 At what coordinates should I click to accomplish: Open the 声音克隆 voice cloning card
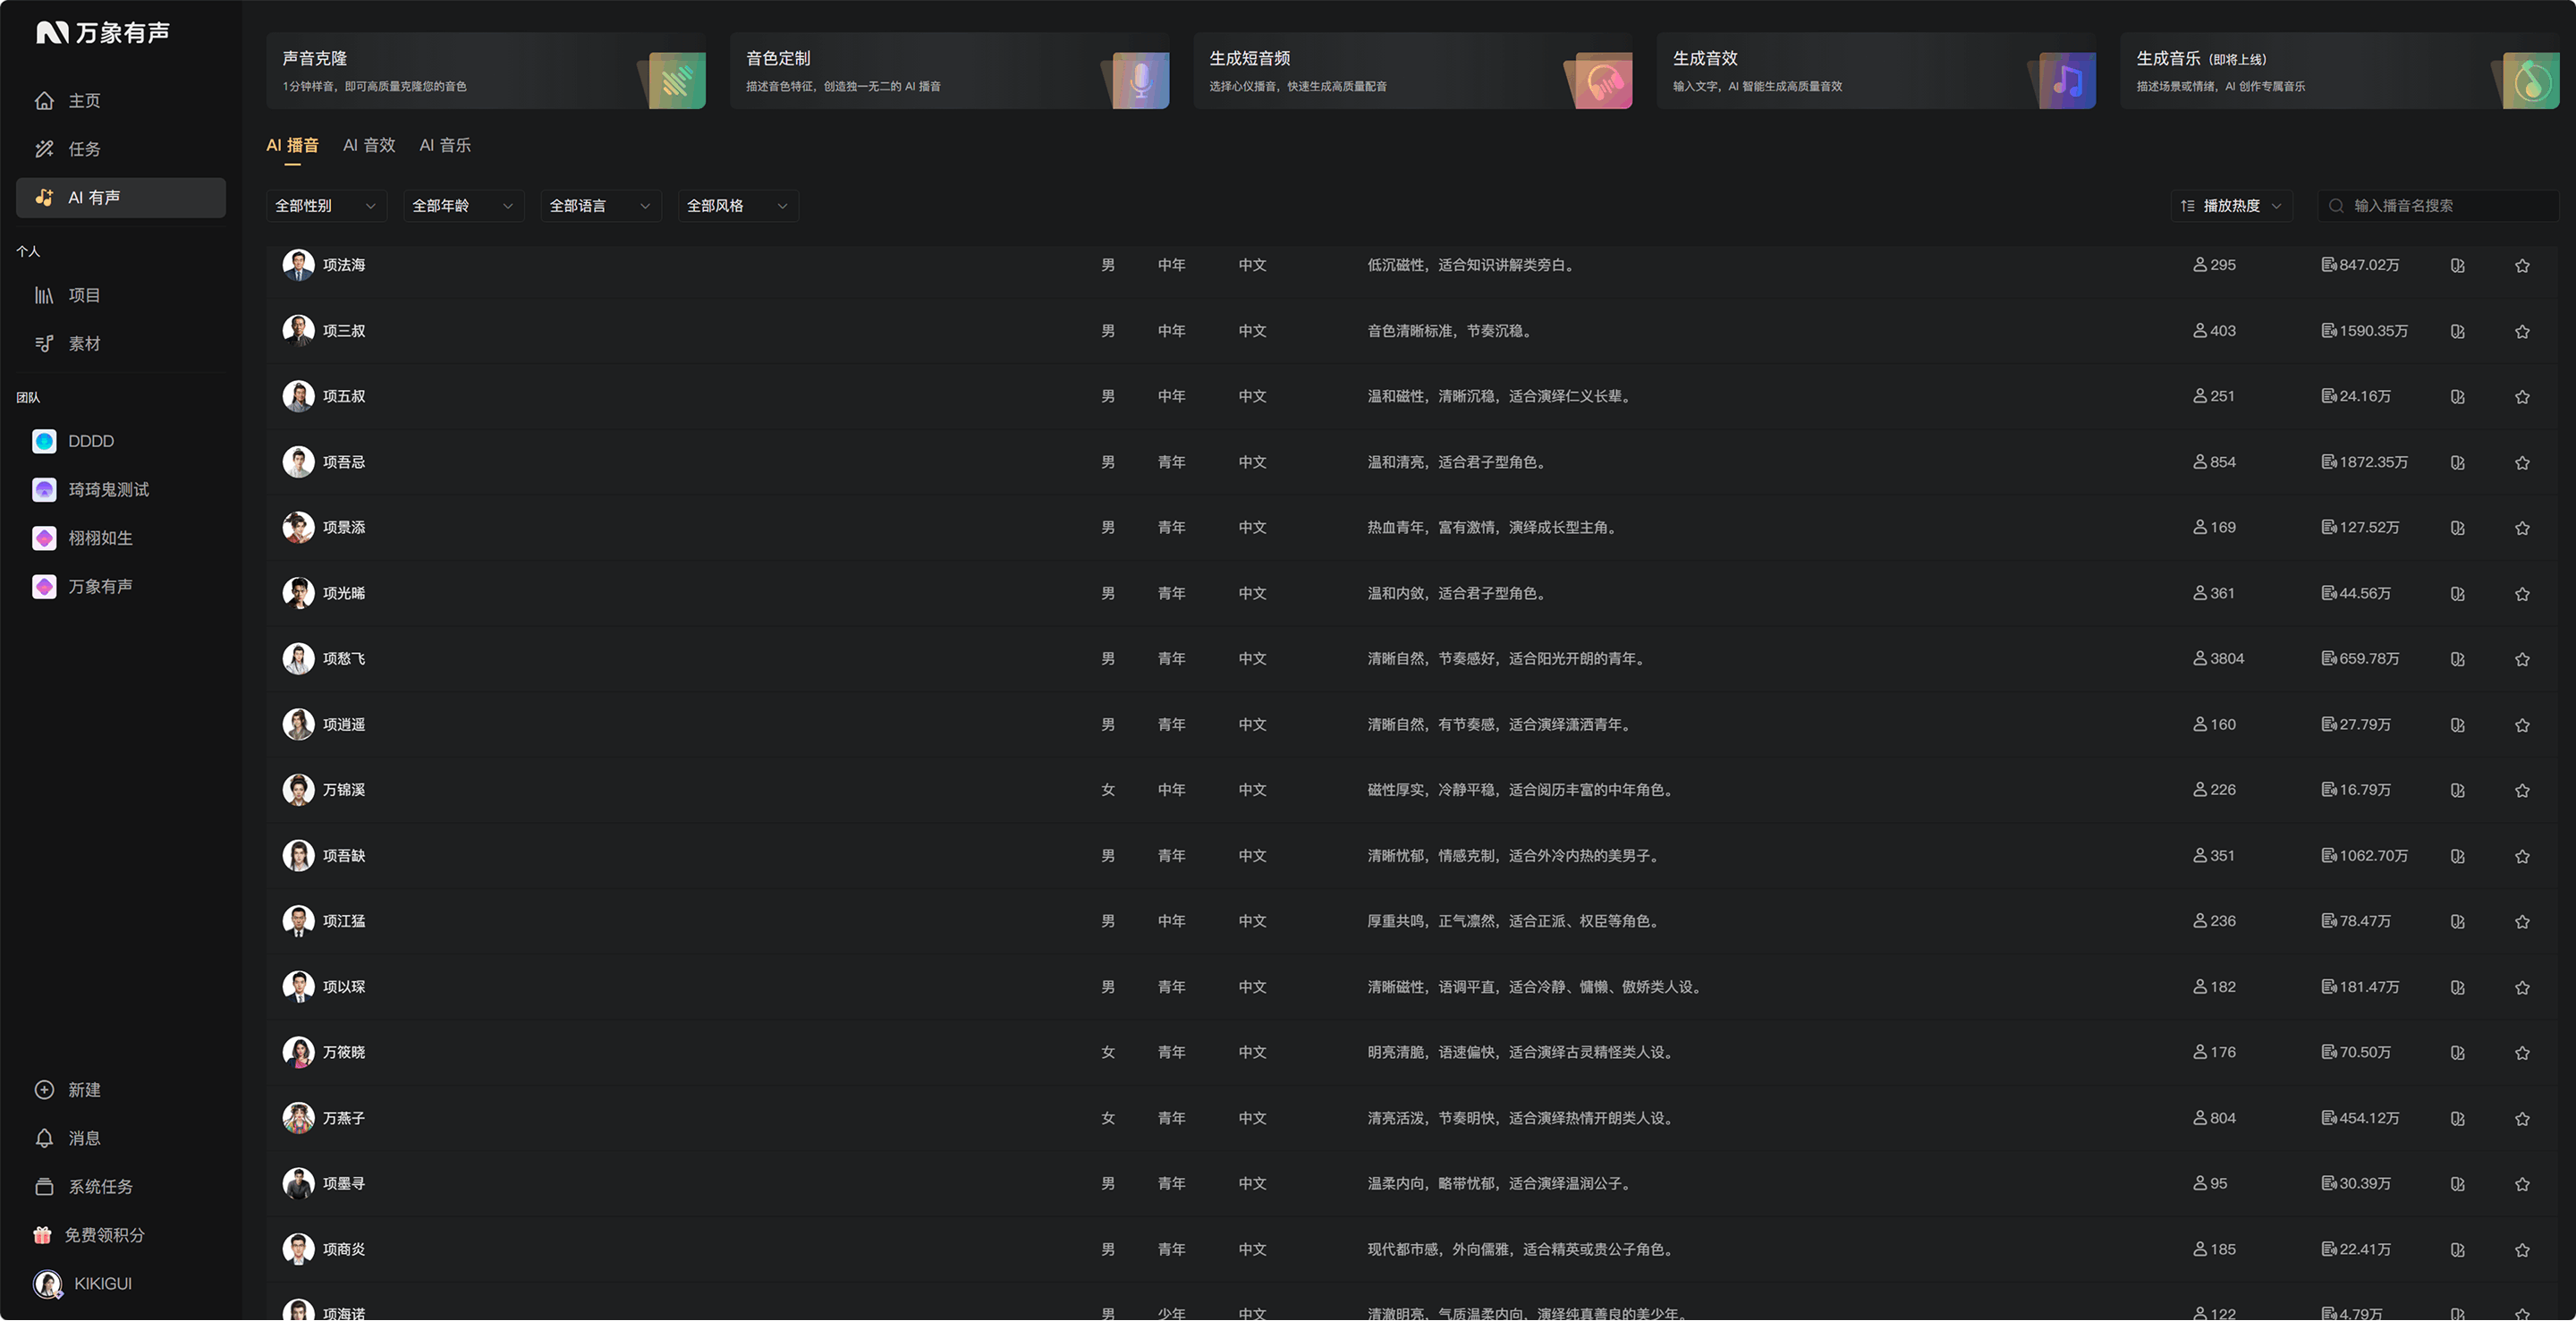pyautogui.click(x=486, y=71)
